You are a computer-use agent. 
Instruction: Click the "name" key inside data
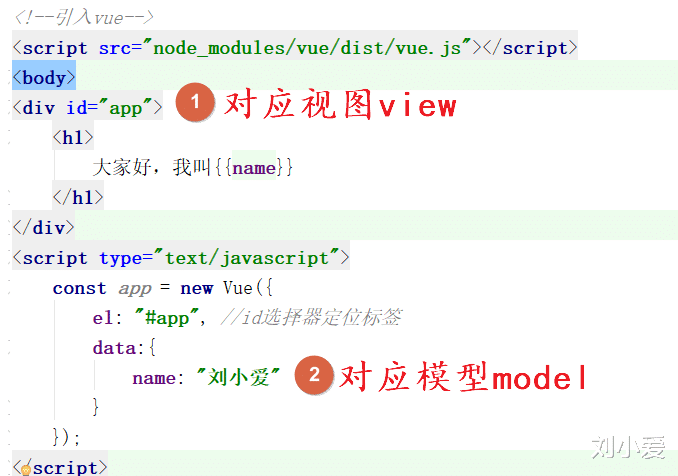tap(154, 378)
